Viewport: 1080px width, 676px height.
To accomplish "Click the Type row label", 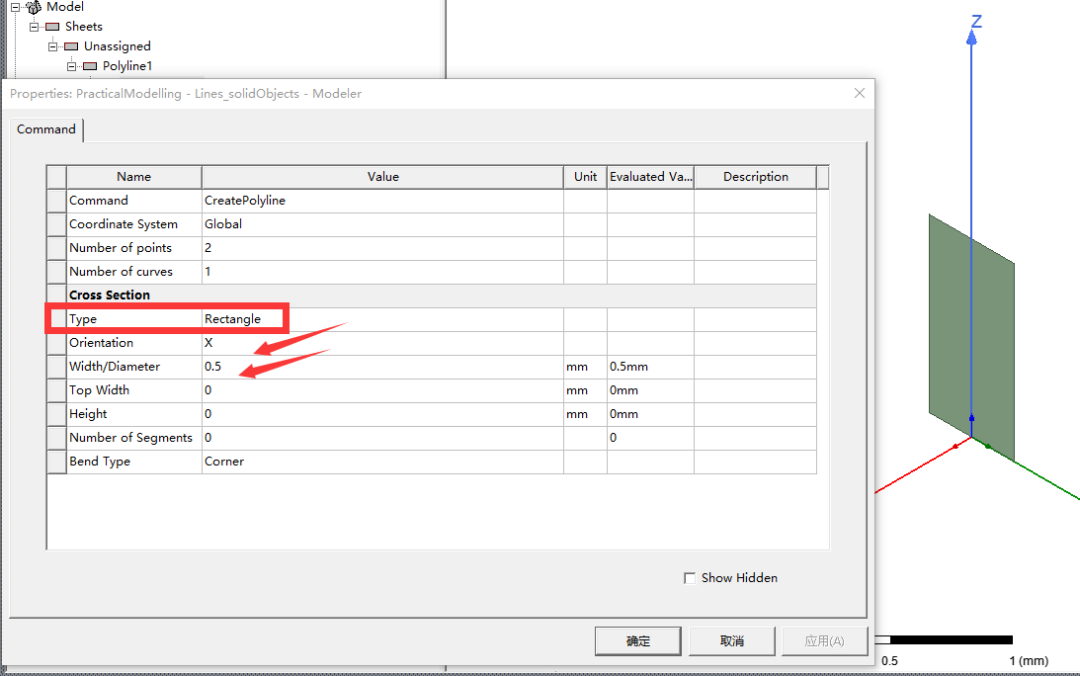I will (134, 319).
